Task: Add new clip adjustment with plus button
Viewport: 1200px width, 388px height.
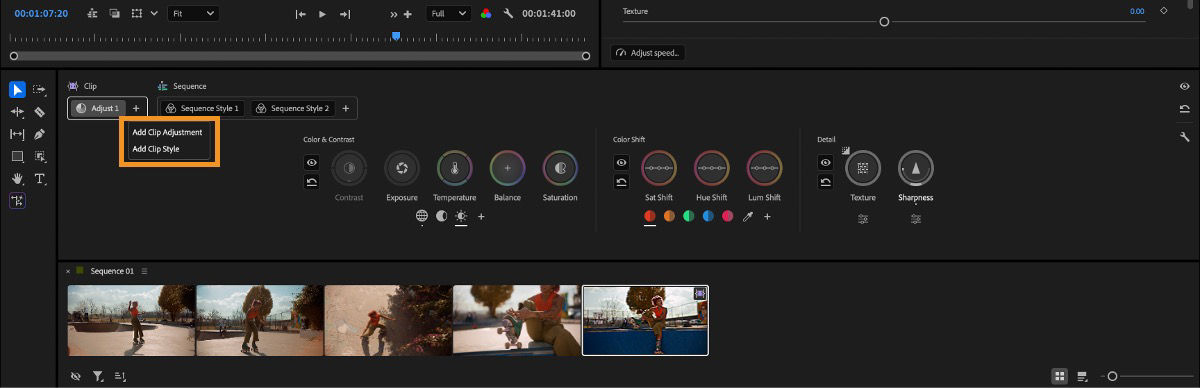Action: pos(136,108)
